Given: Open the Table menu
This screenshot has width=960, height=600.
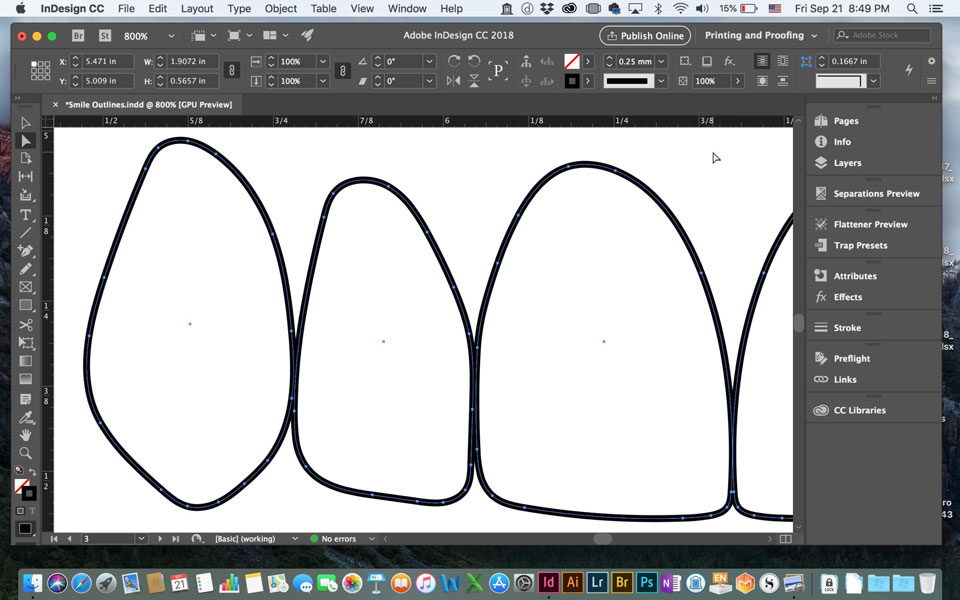Looking at the screenshot, I should 323,9.
